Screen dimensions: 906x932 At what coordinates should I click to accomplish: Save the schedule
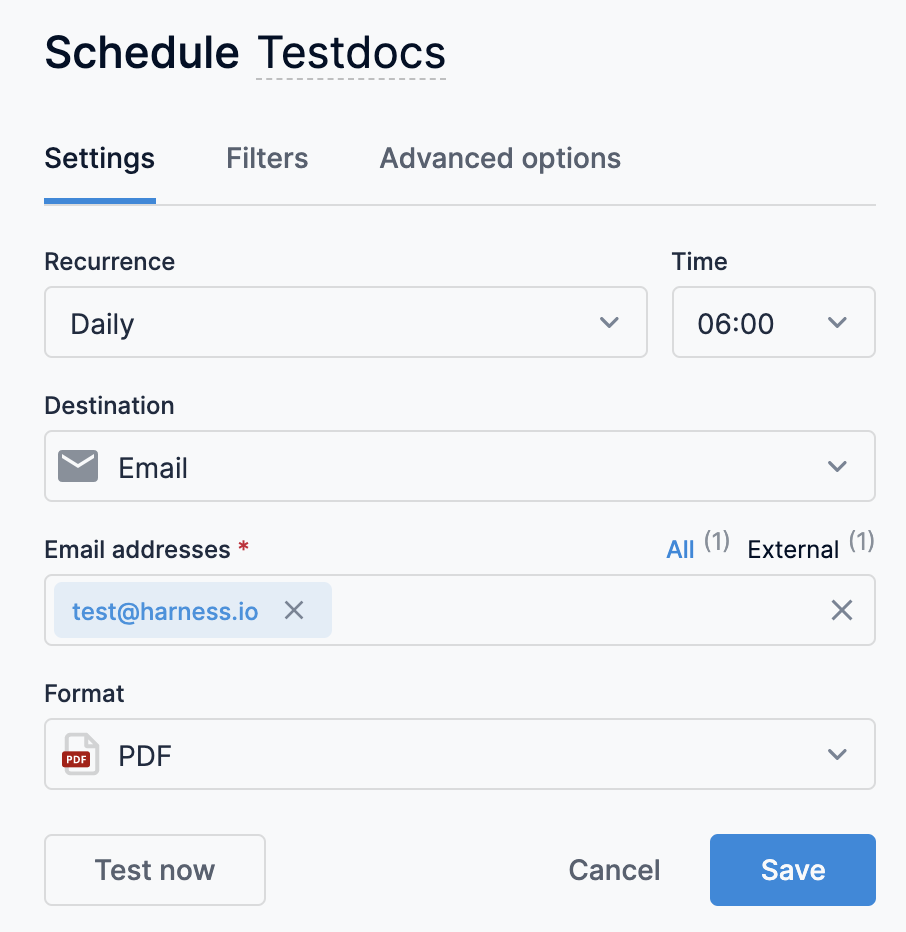click(792, 870)
